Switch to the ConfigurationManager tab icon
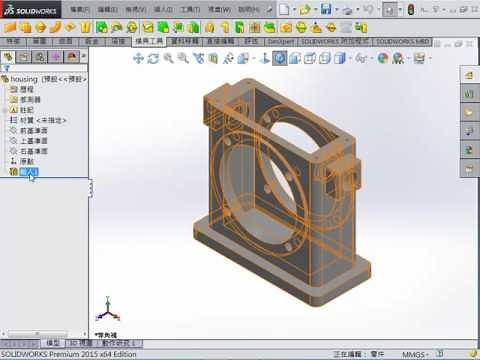 tap(40, 57)
